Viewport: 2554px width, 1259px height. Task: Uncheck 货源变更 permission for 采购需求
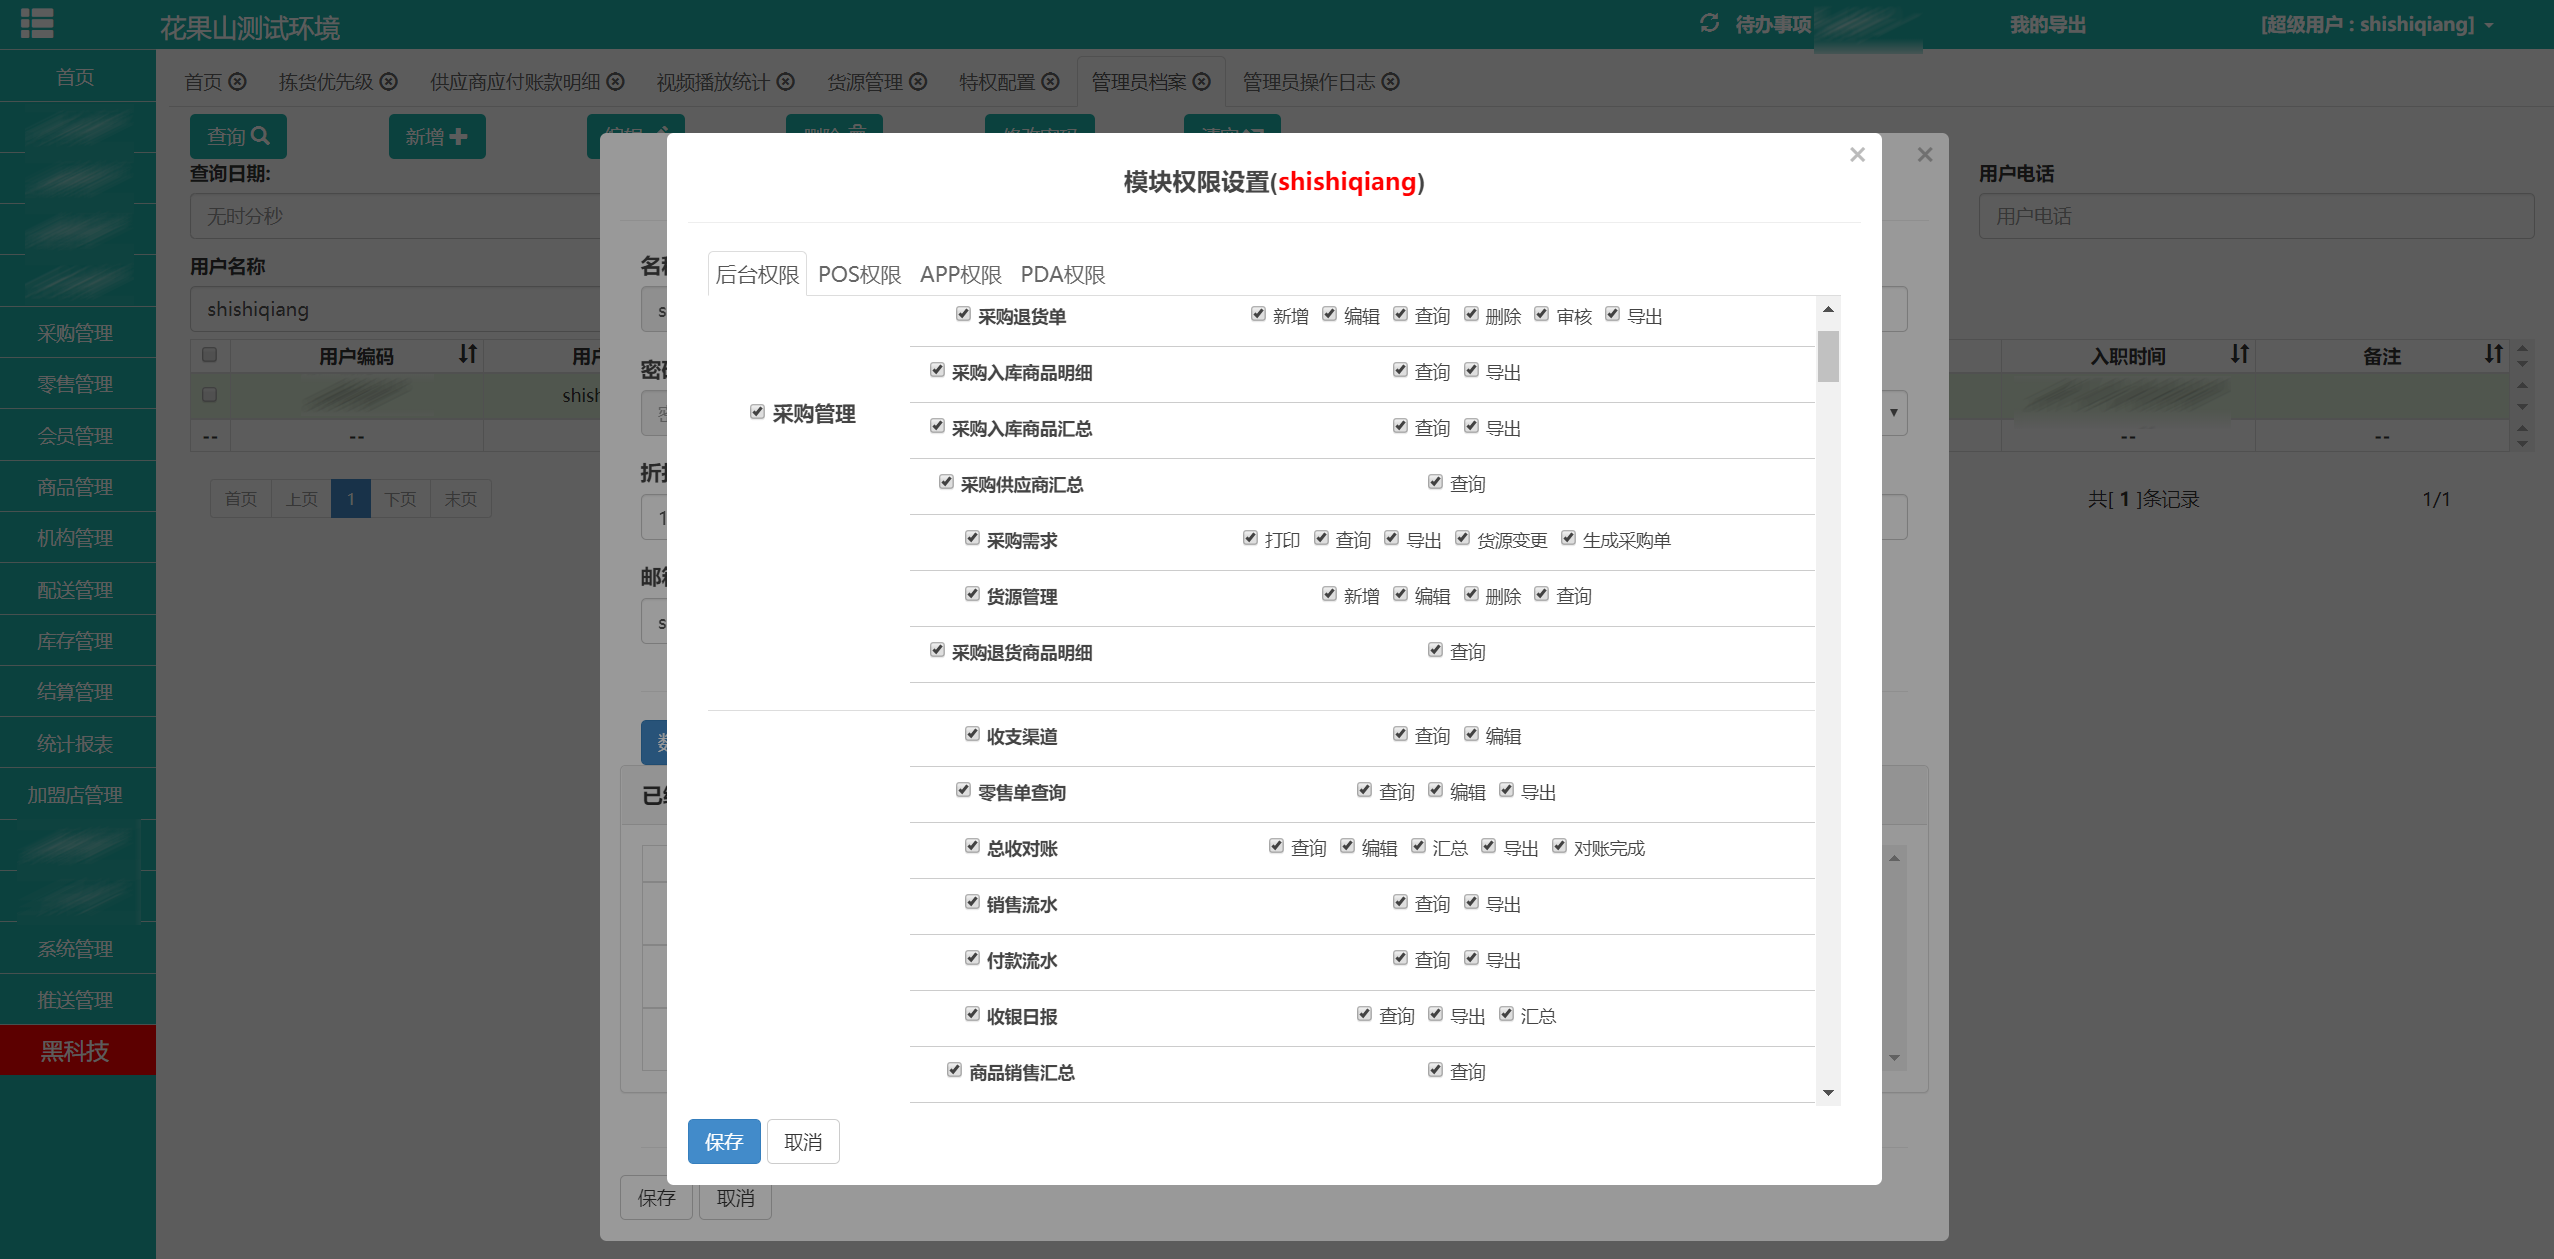coord(1463,538)
